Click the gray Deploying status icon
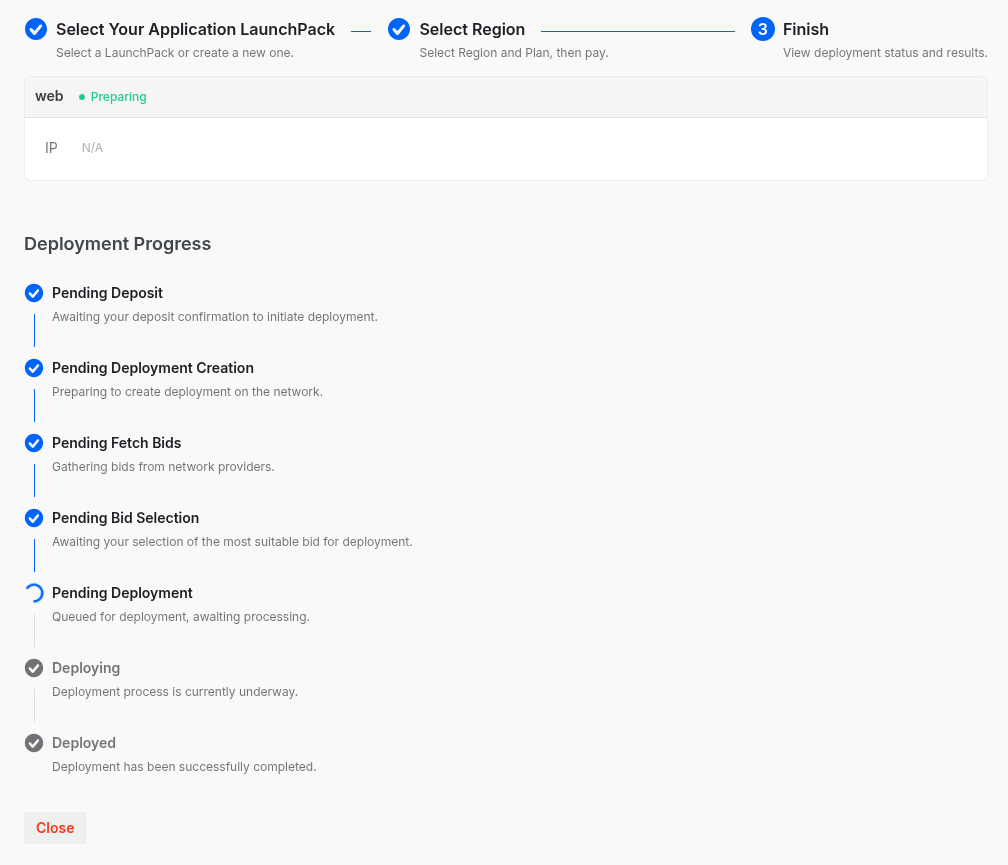 pos(33,668)
